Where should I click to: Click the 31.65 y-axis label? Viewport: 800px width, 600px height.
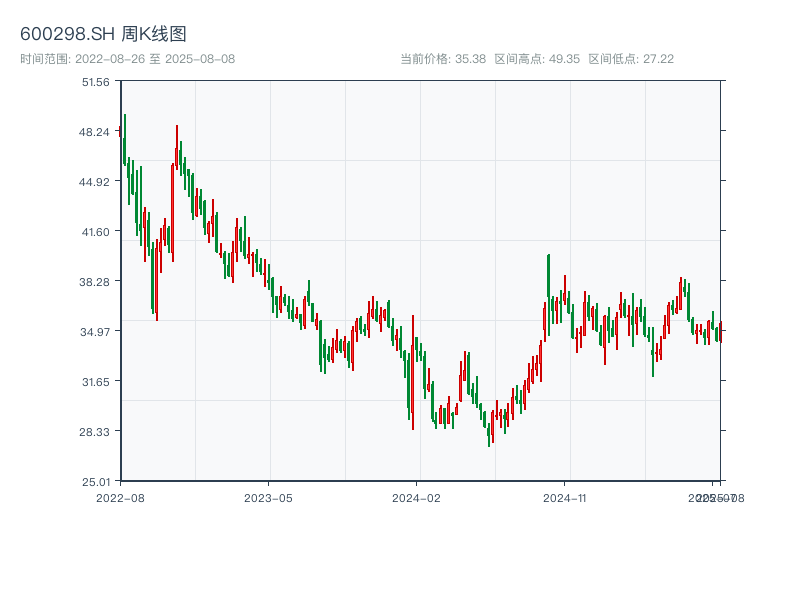point(96,382)
